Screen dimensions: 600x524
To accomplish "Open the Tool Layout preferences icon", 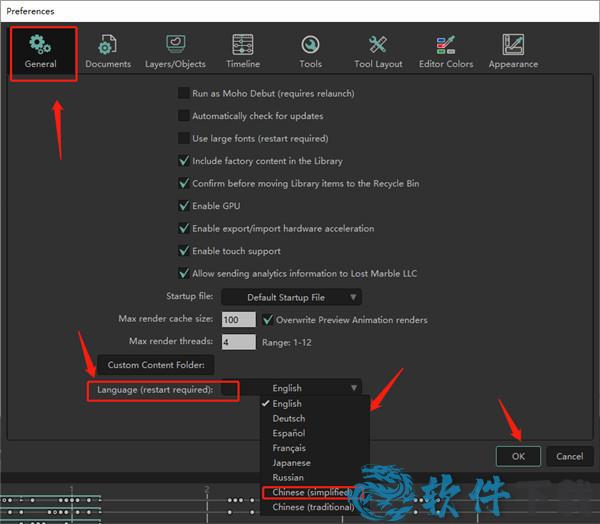I will pos(378,44).
